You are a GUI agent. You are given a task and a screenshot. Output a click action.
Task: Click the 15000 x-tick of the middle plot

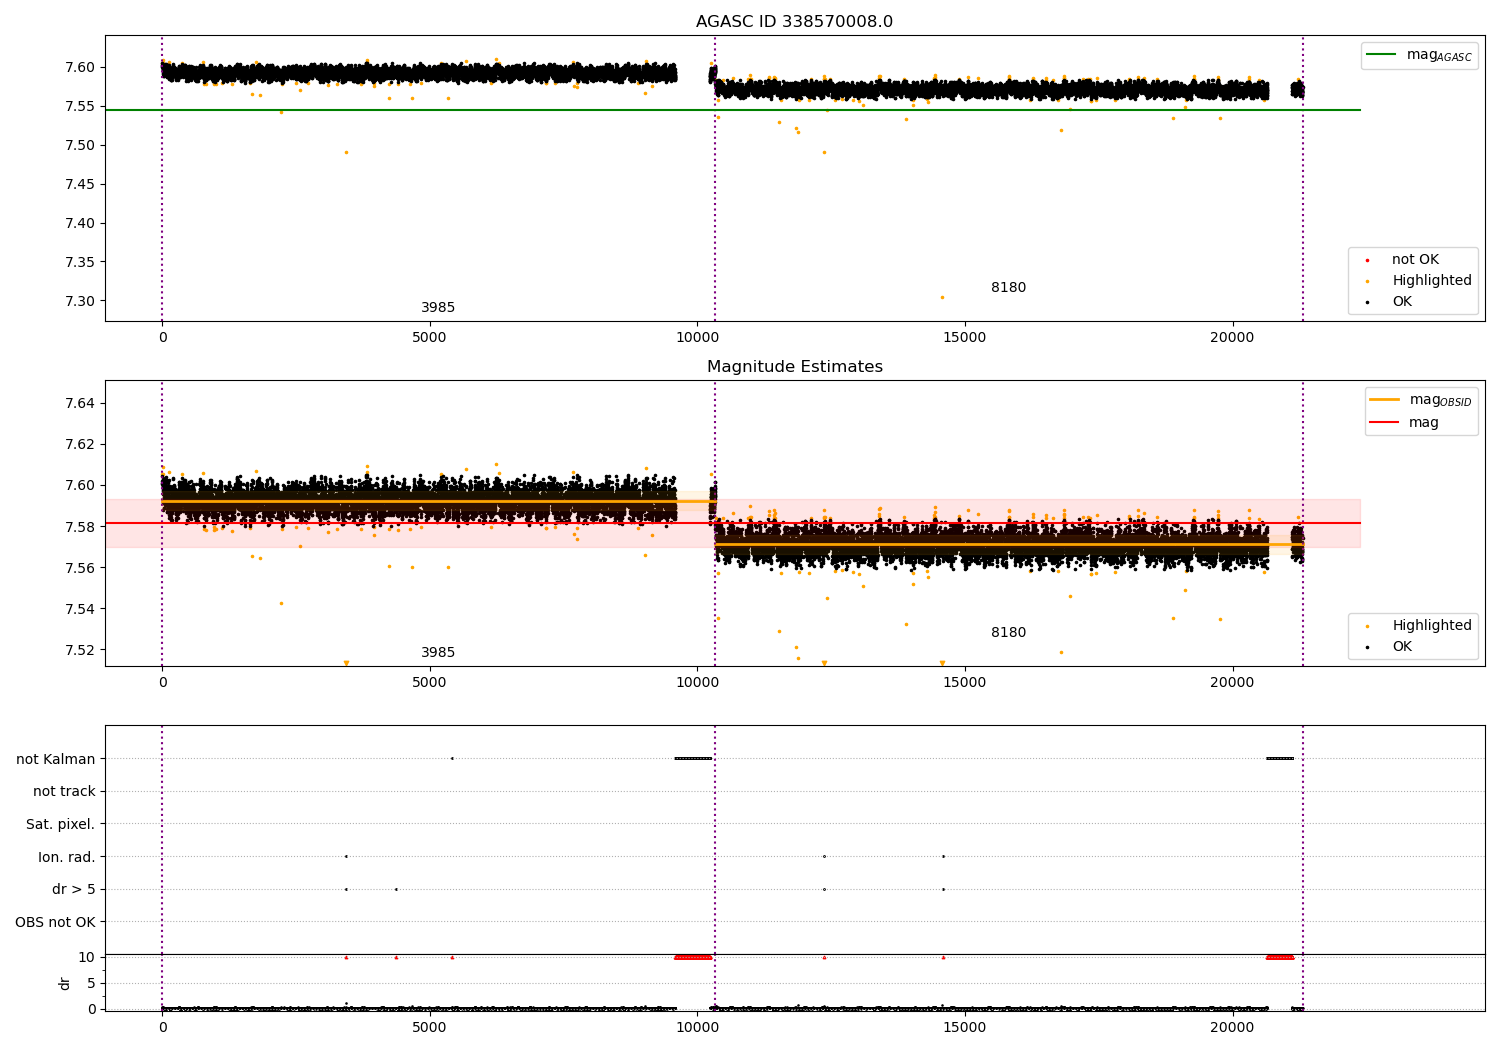click(964, 683)
